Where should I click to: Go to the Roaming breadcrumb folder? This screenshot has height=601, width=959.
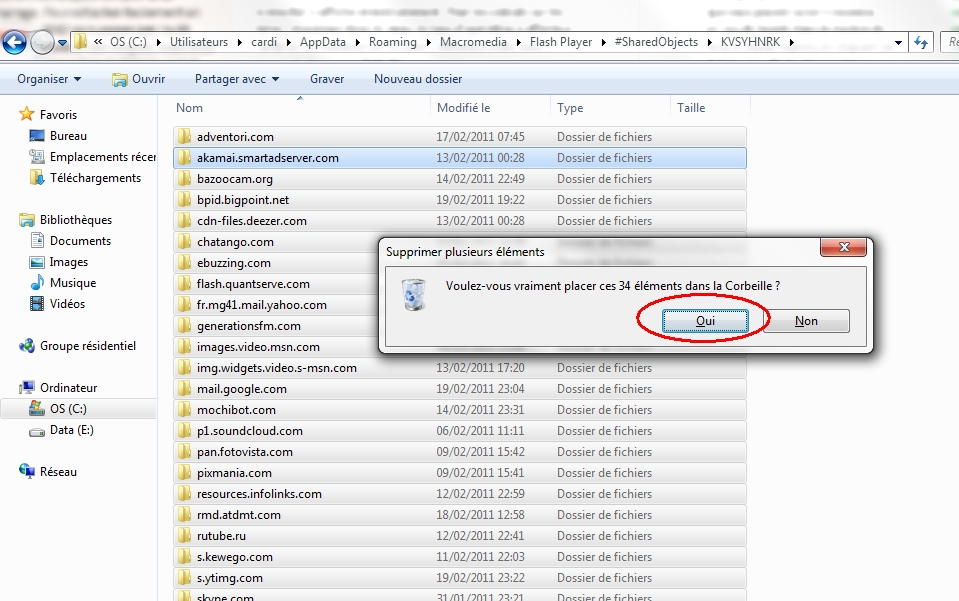point(393,42)
